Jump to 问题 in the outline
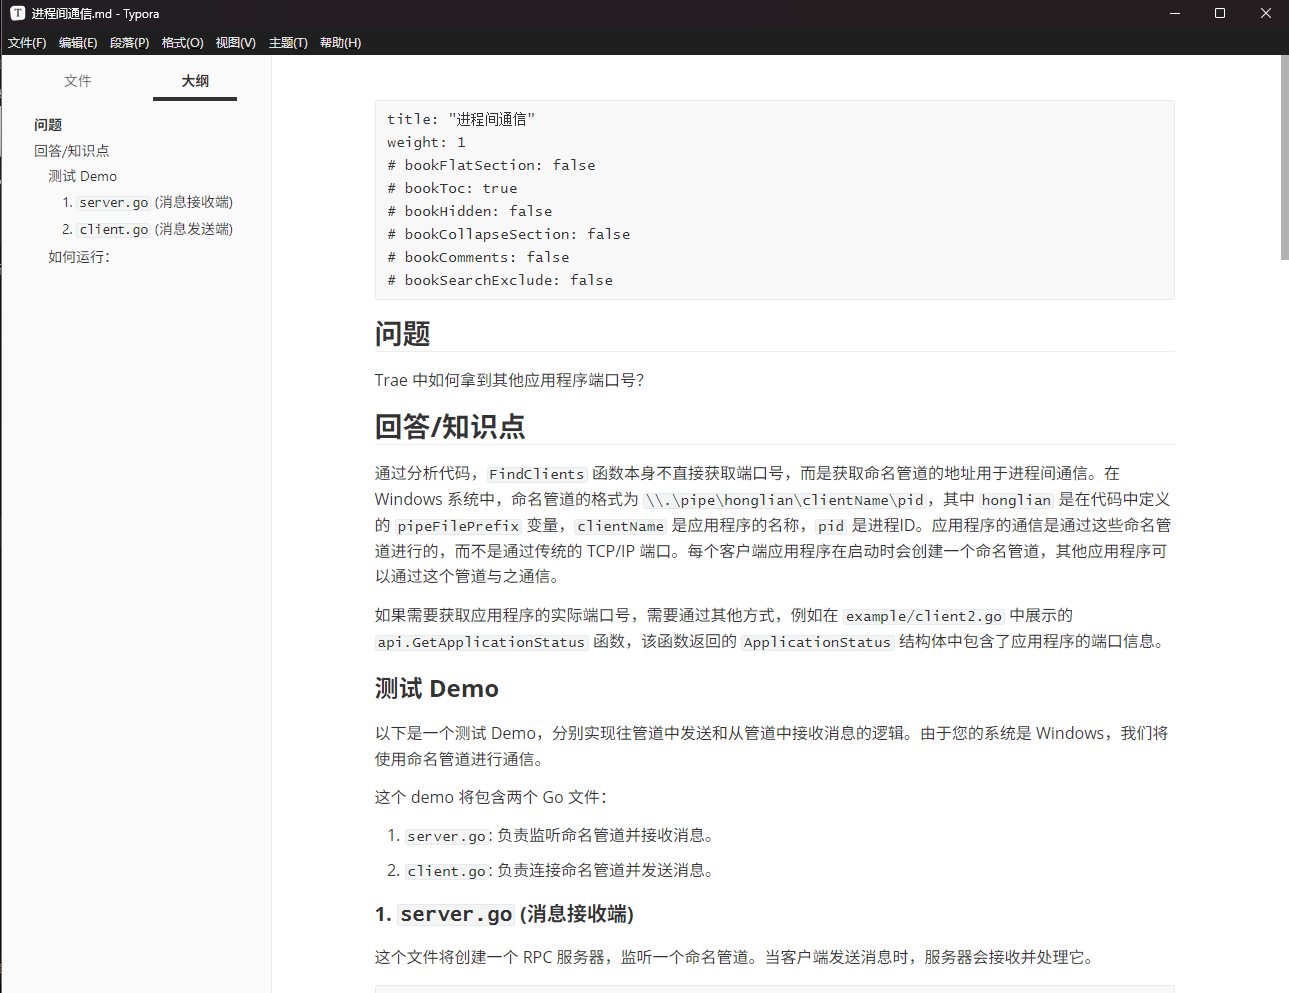The height and width of the screenshot is (993, 1289). click(x=48, y=125)
